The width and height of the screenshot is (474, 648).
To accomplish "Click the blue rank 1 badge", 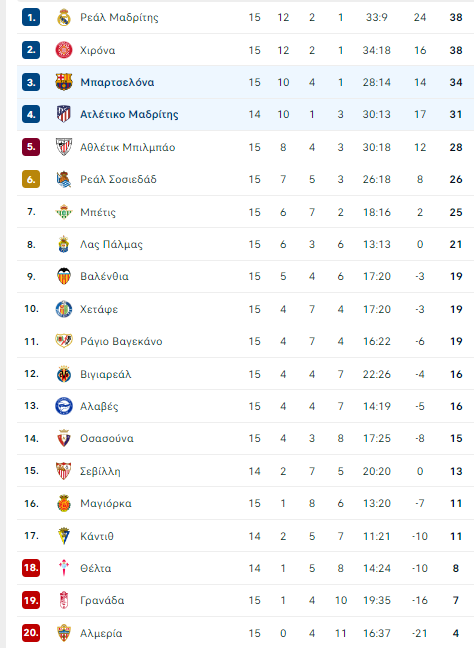I will (x=31, y=17).
